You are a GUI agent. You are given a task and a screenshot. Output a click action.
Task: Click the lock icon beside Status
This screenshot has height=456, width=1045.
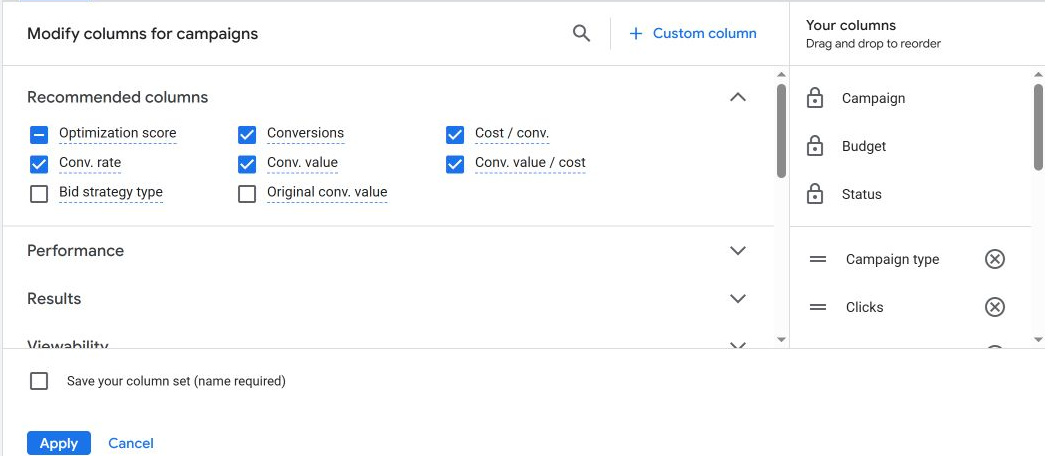(x=814, y=194)
